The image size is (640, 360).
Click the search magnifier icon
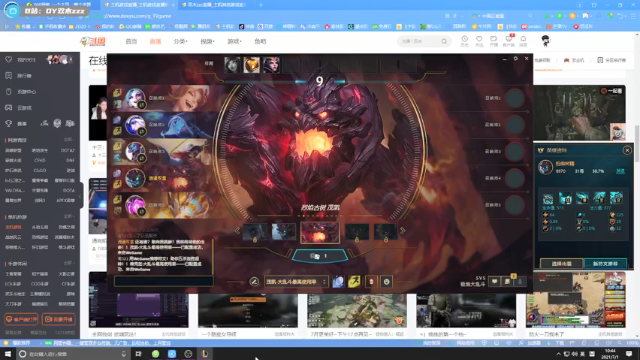pyautogui.click(x=444, y=41)
